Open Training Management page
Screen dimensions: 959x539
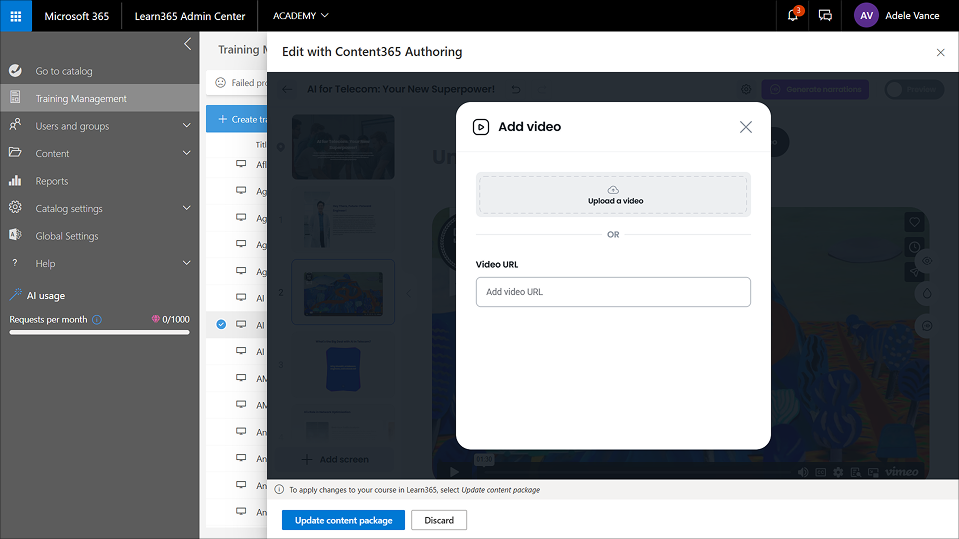[81, 98]
